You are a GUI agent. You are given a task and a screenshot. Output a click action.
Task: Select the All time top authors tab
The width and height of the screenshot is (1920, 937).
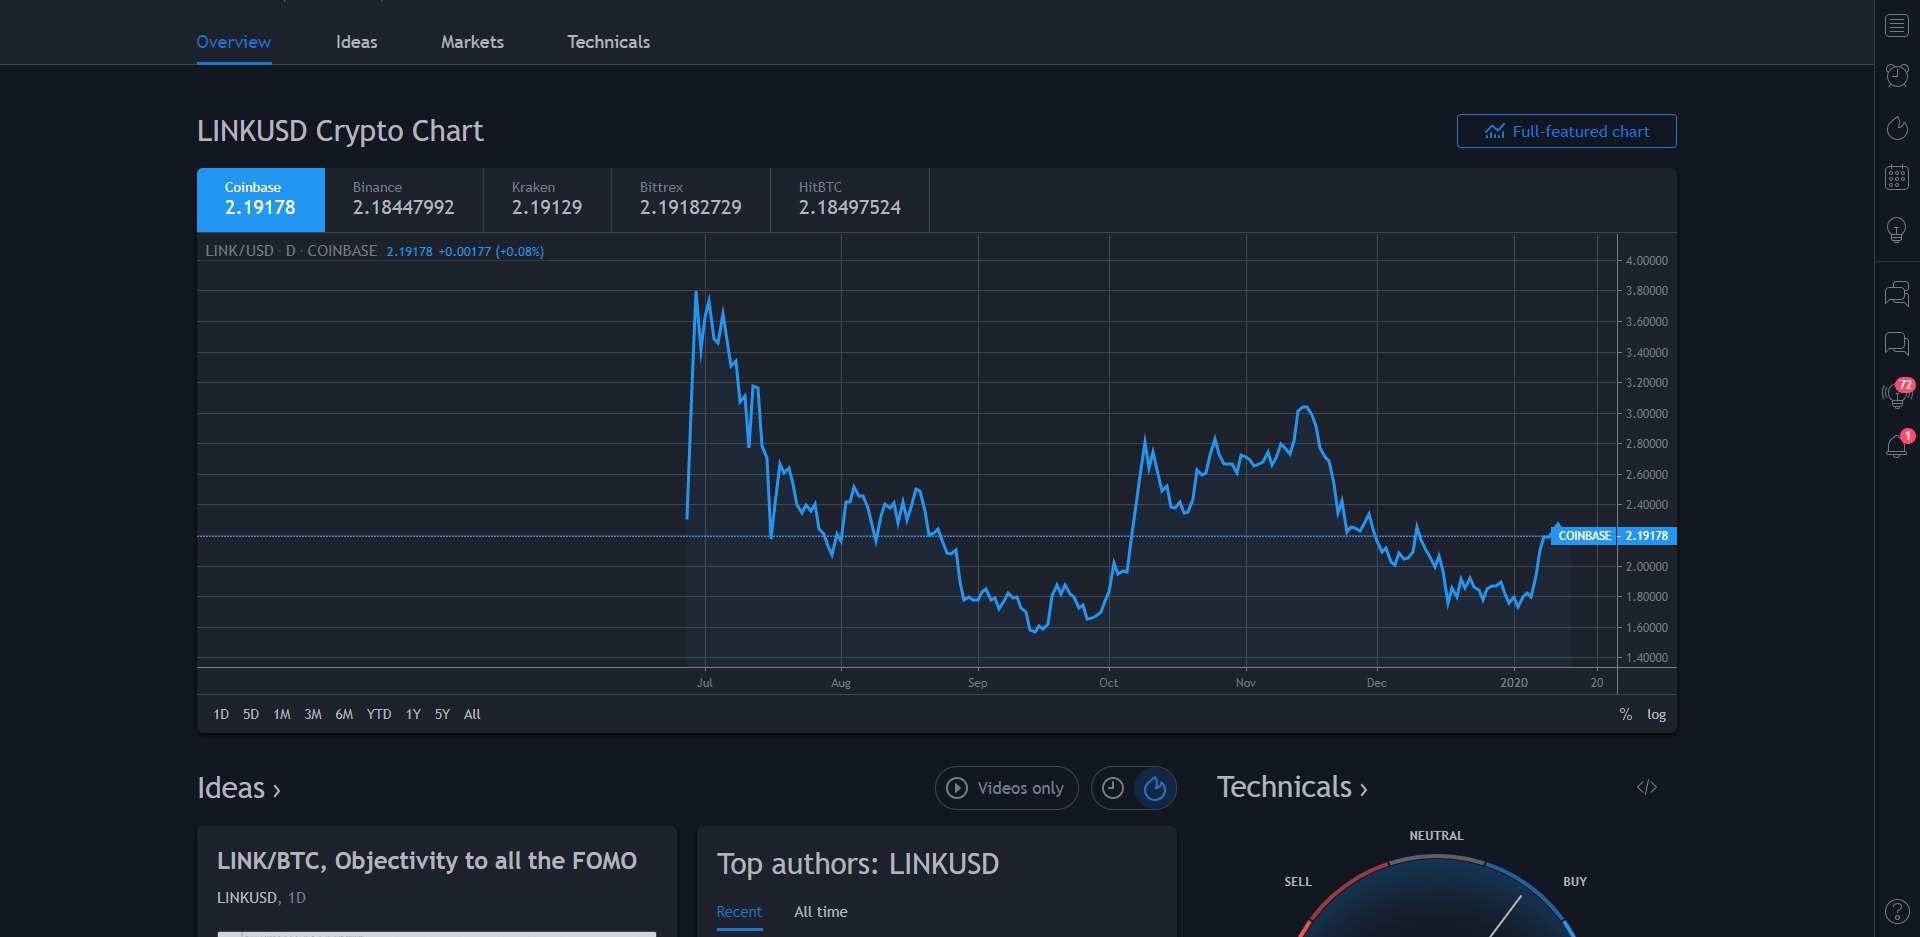[x=821, y=911]
